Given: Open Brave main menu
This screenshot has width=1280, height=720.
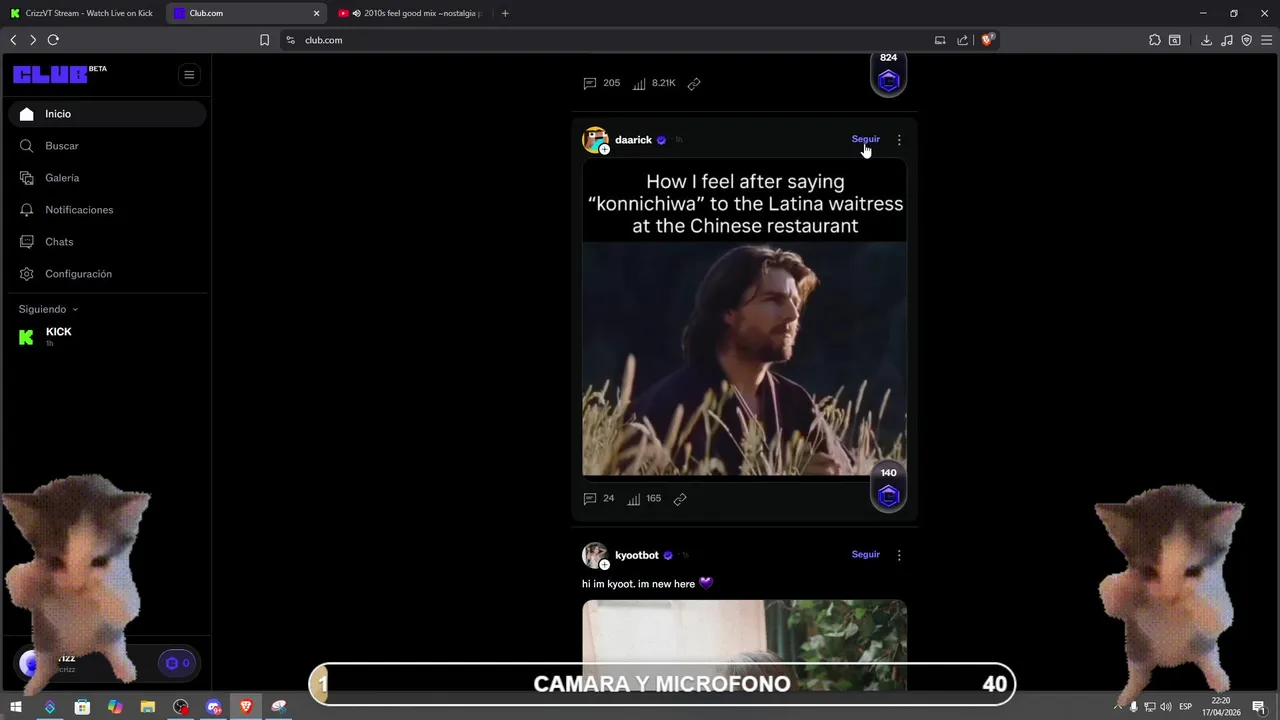Looking at the screenshot, I should 1266,40.
